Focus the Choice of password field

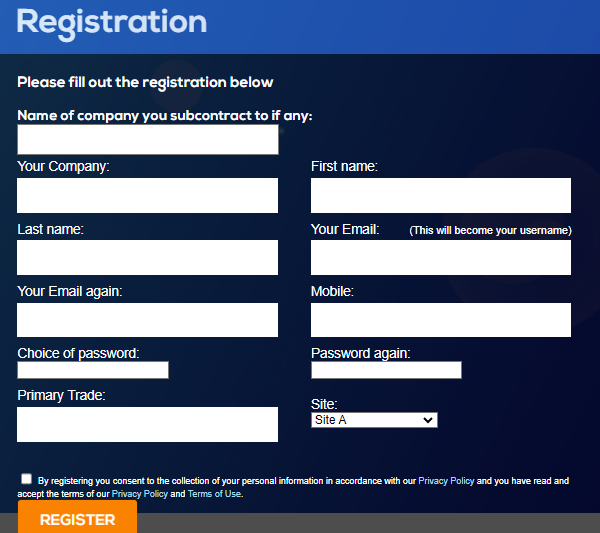tap(93, 370)
